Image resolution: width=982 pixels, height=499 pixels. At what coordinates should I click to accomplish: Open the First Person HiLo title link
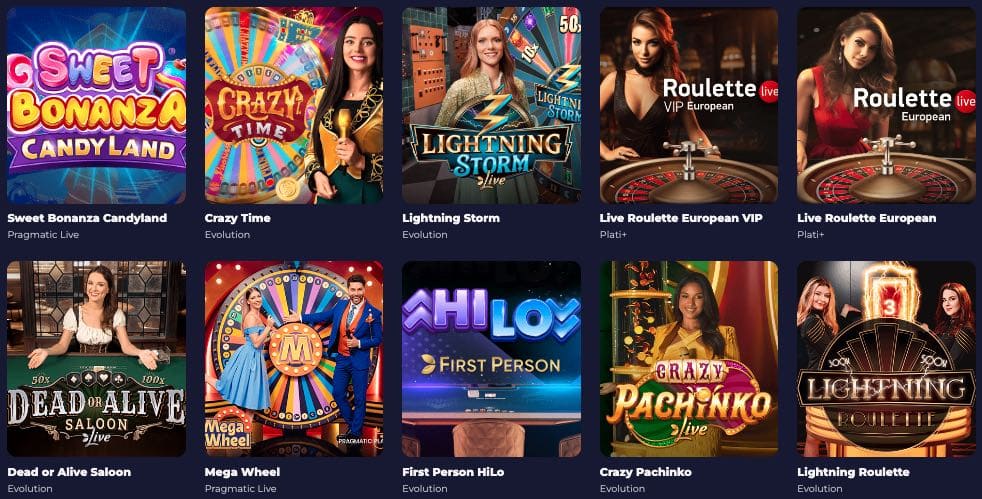(453, 472)
